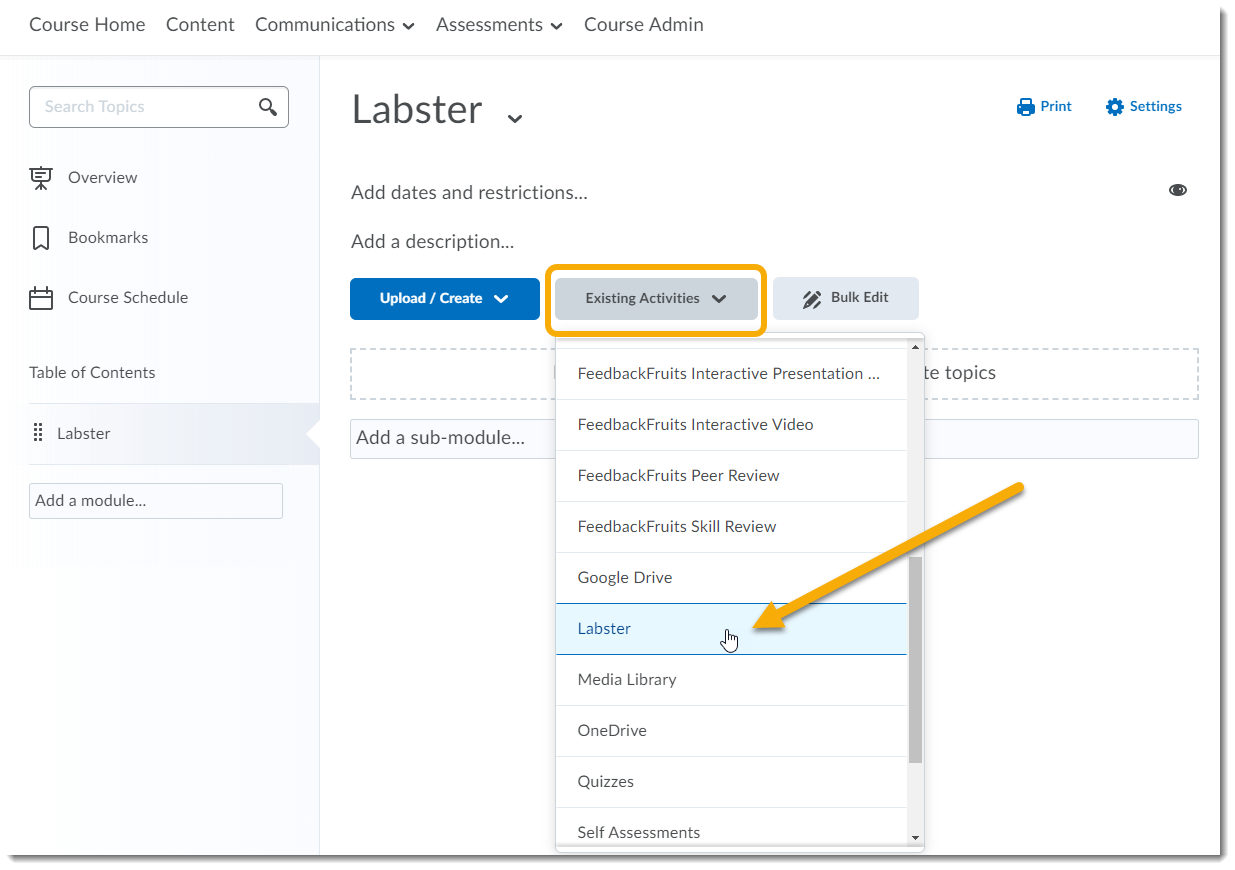
Task: Select Labster from the activities list
Action: [604, 628]
